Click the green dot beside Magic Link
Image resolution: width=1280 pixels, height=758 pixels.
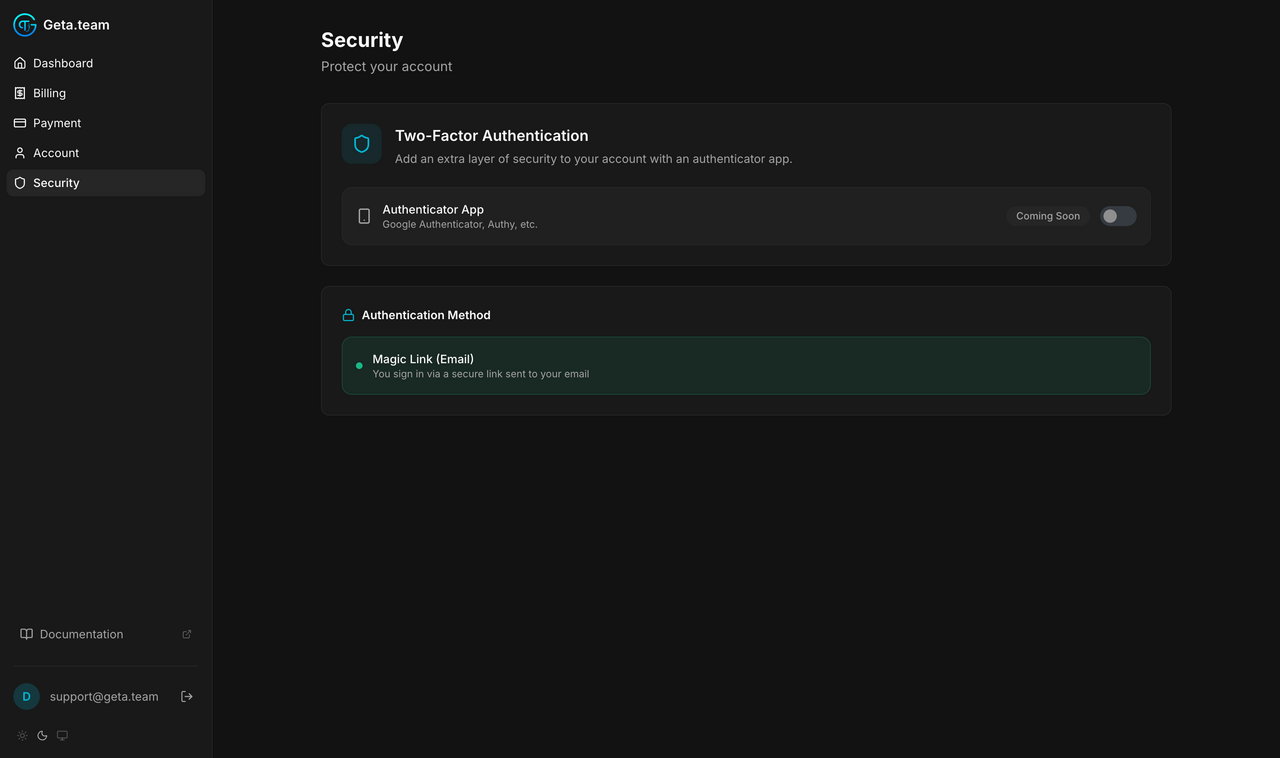pos(359,366)
